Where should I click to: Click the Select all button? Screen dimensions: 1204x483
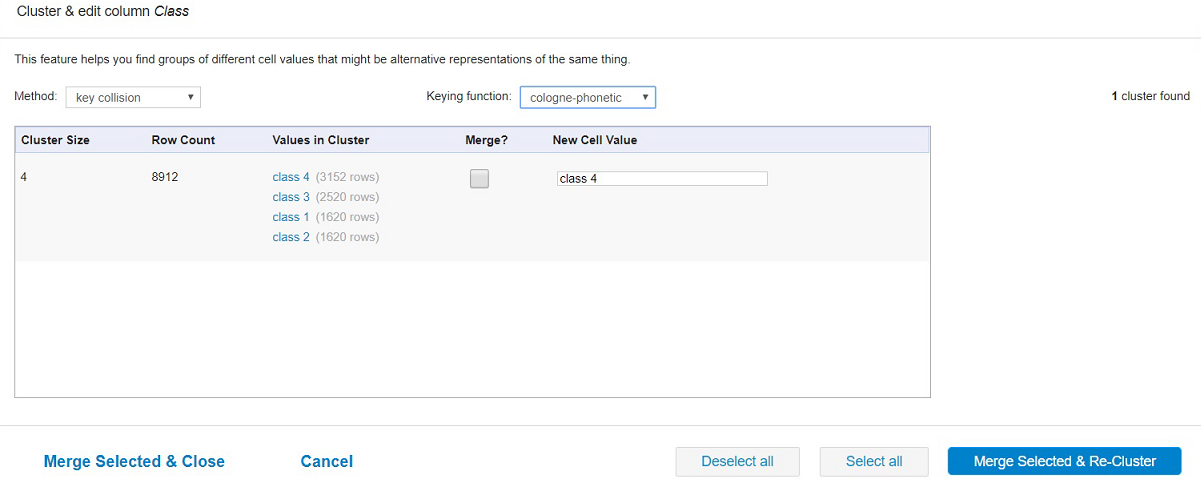(x=874, y=461)
